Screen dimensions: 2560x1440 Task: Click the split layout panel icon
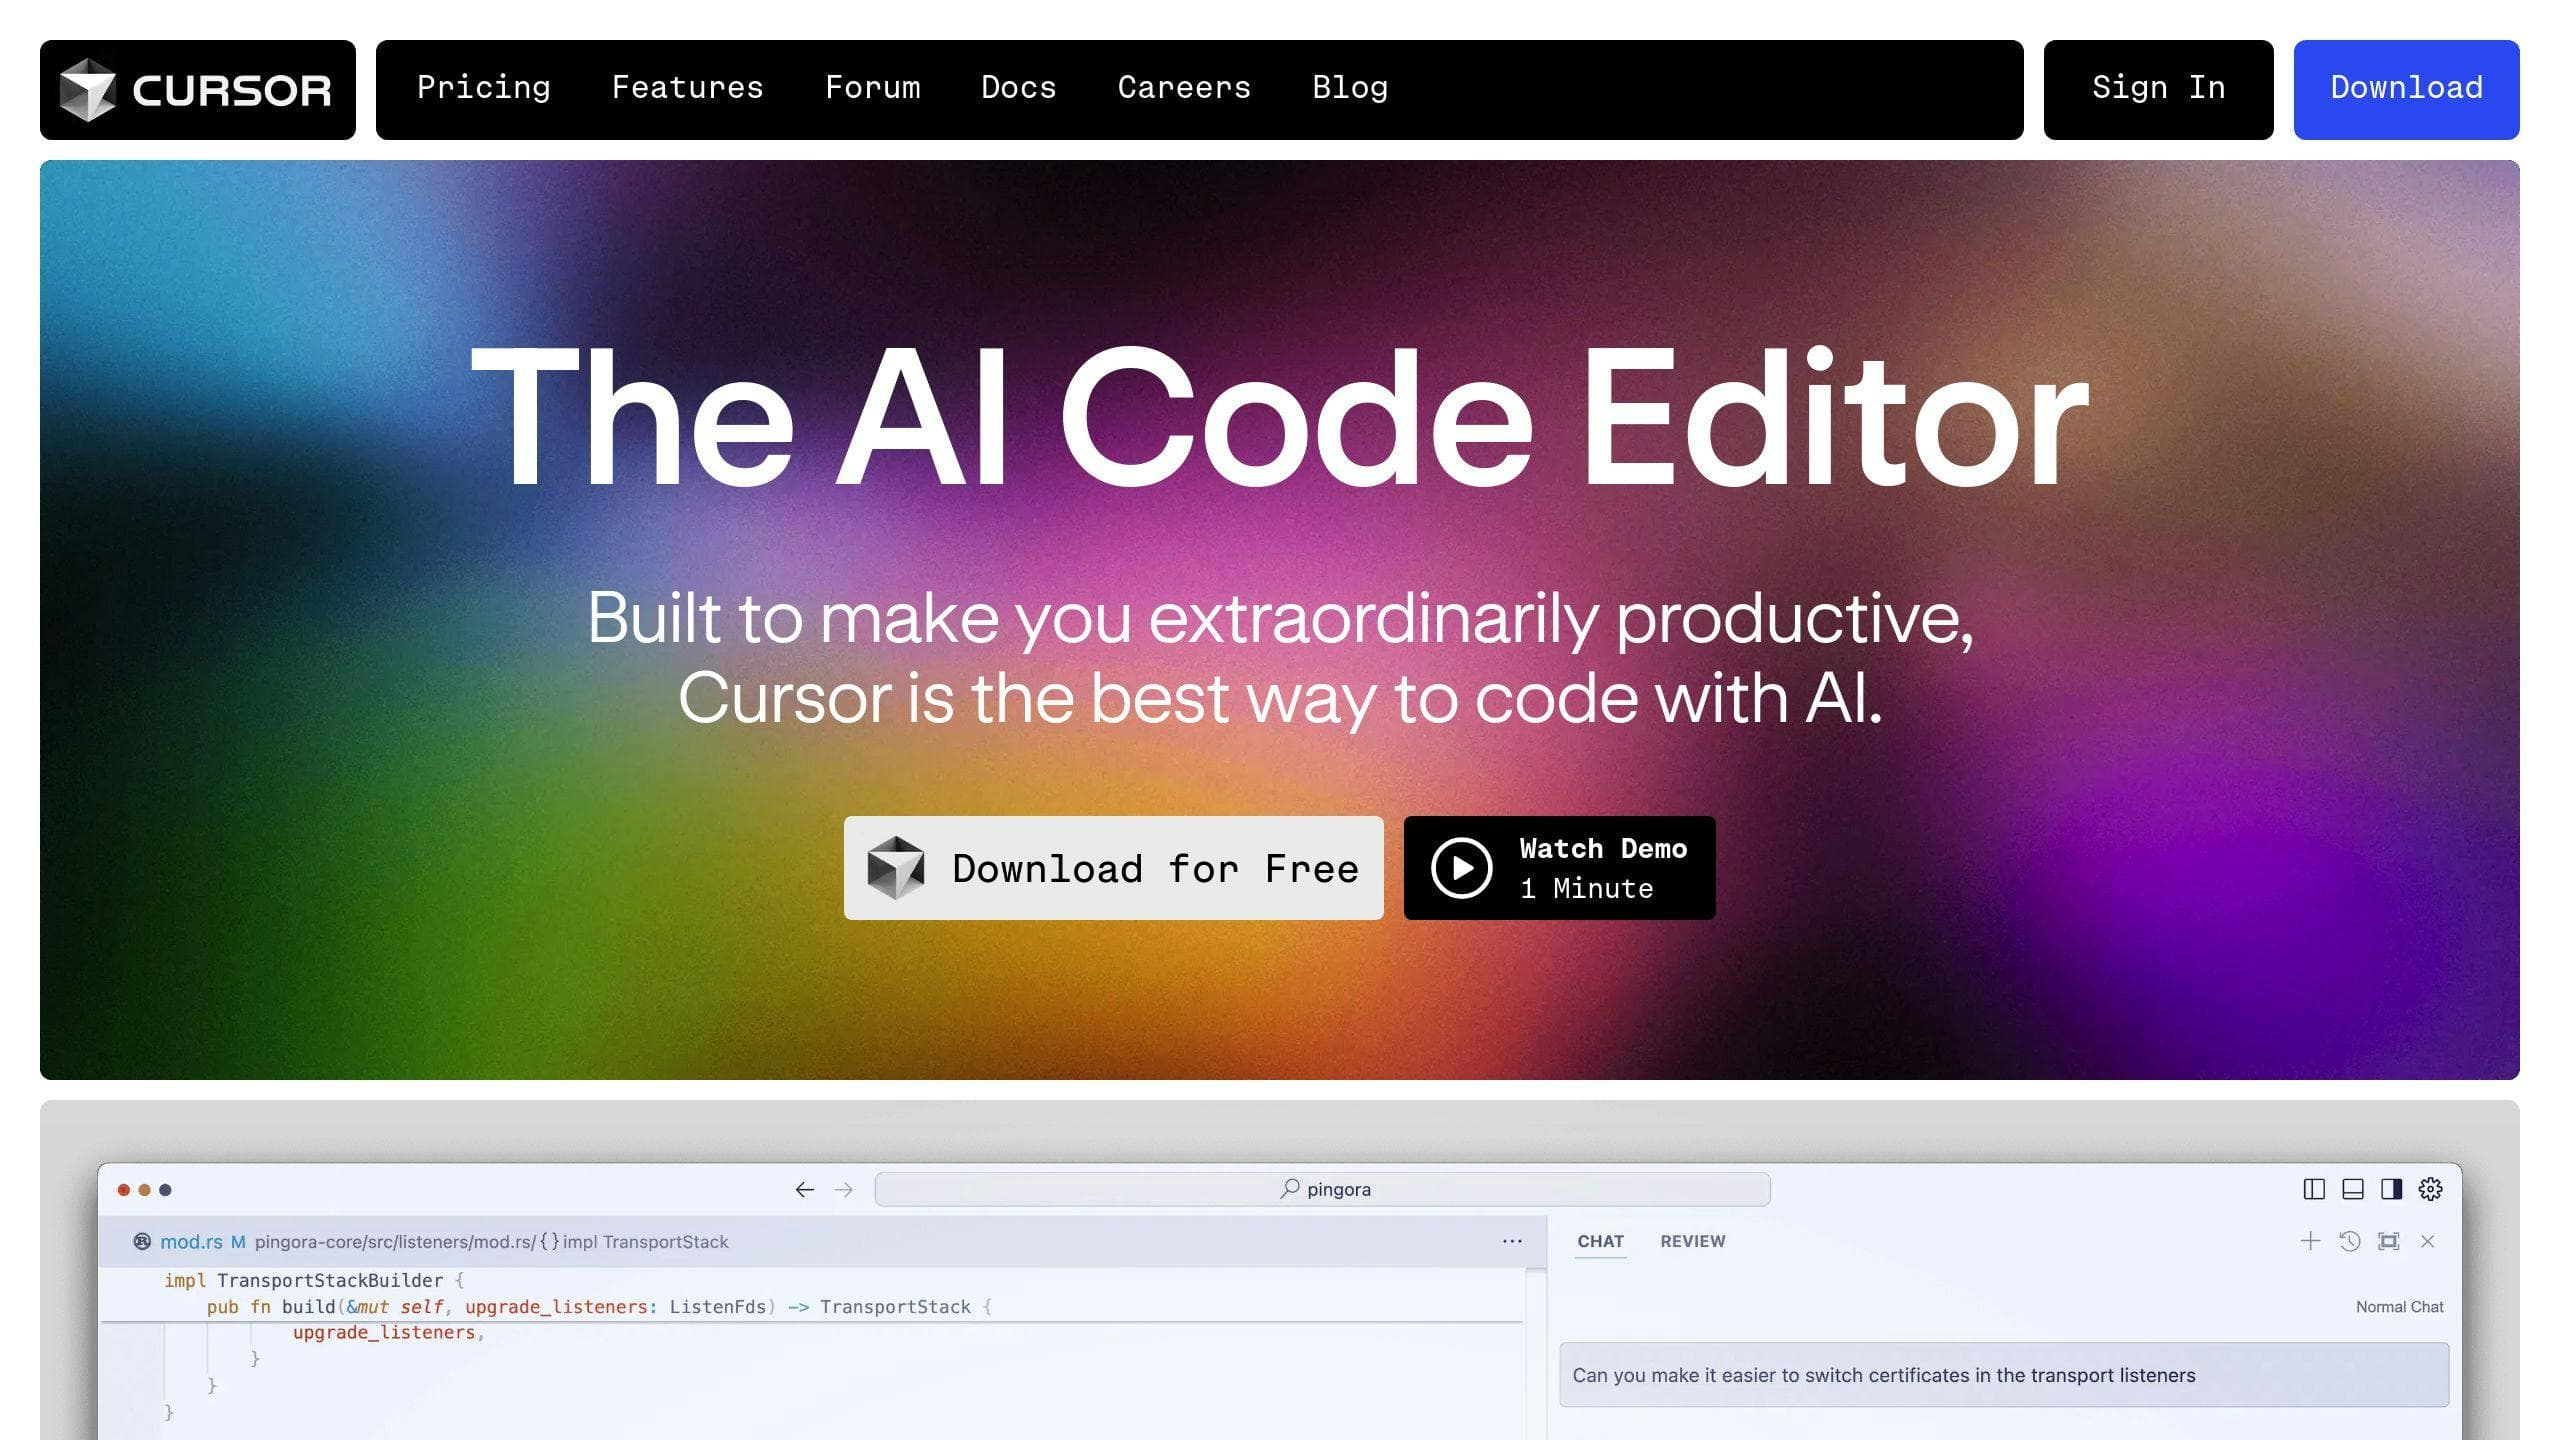pos(2314,1189)
